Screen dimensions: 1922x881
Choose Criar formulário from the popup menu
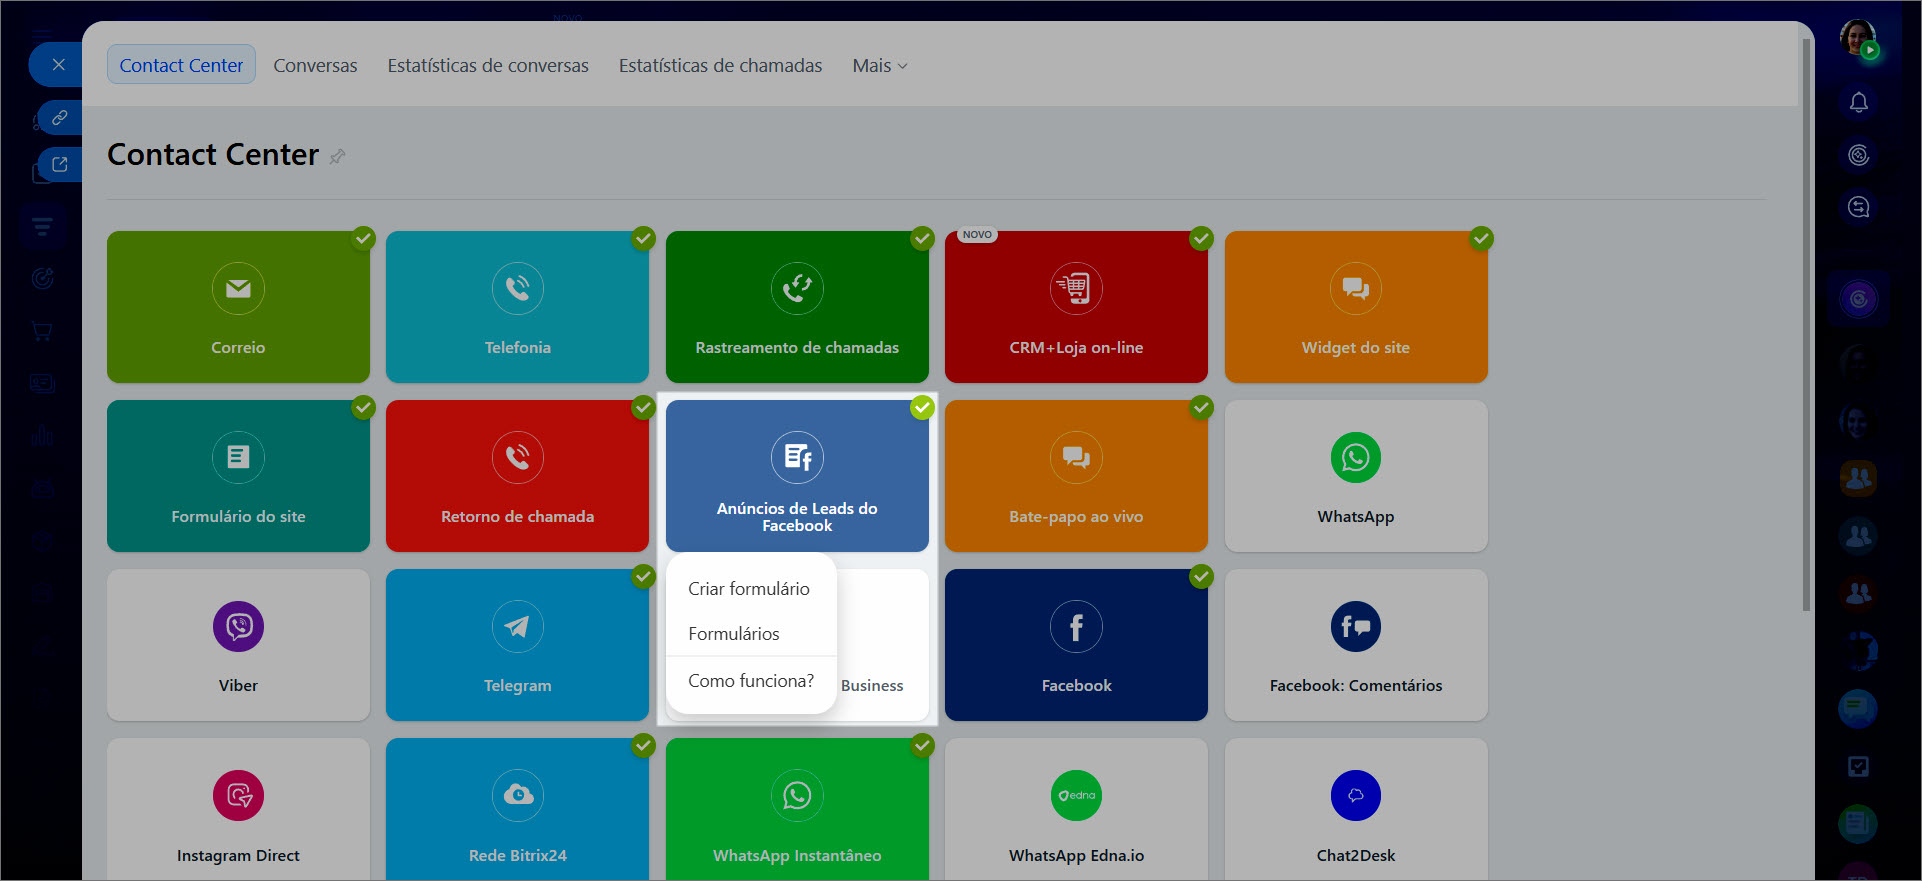tap(748, 589)
